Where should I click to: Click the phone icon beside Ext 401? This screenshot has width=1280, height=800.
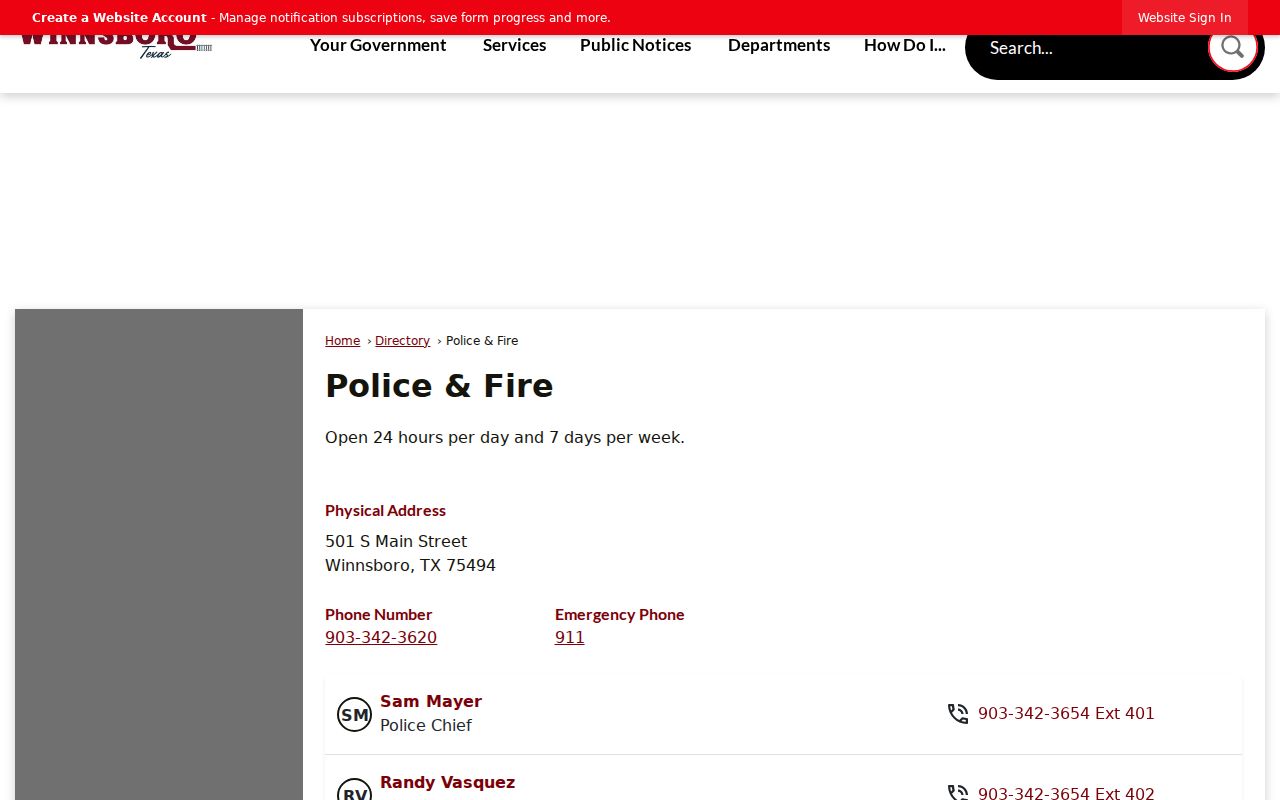[958, 714]
